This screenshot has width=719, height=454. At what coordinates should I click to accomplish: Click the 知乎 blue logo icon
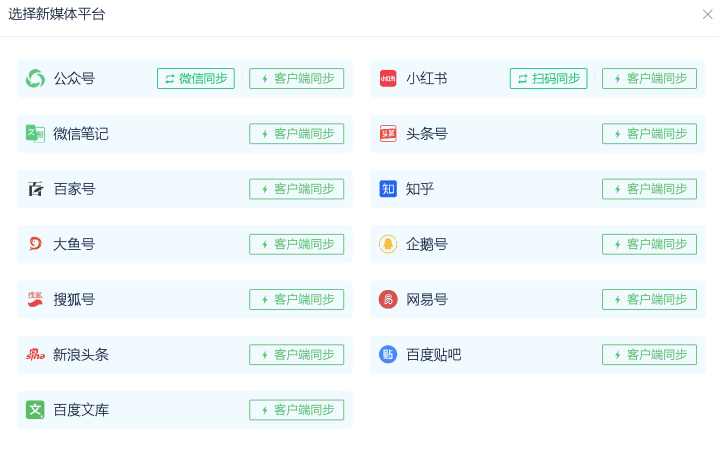point(388,189)
